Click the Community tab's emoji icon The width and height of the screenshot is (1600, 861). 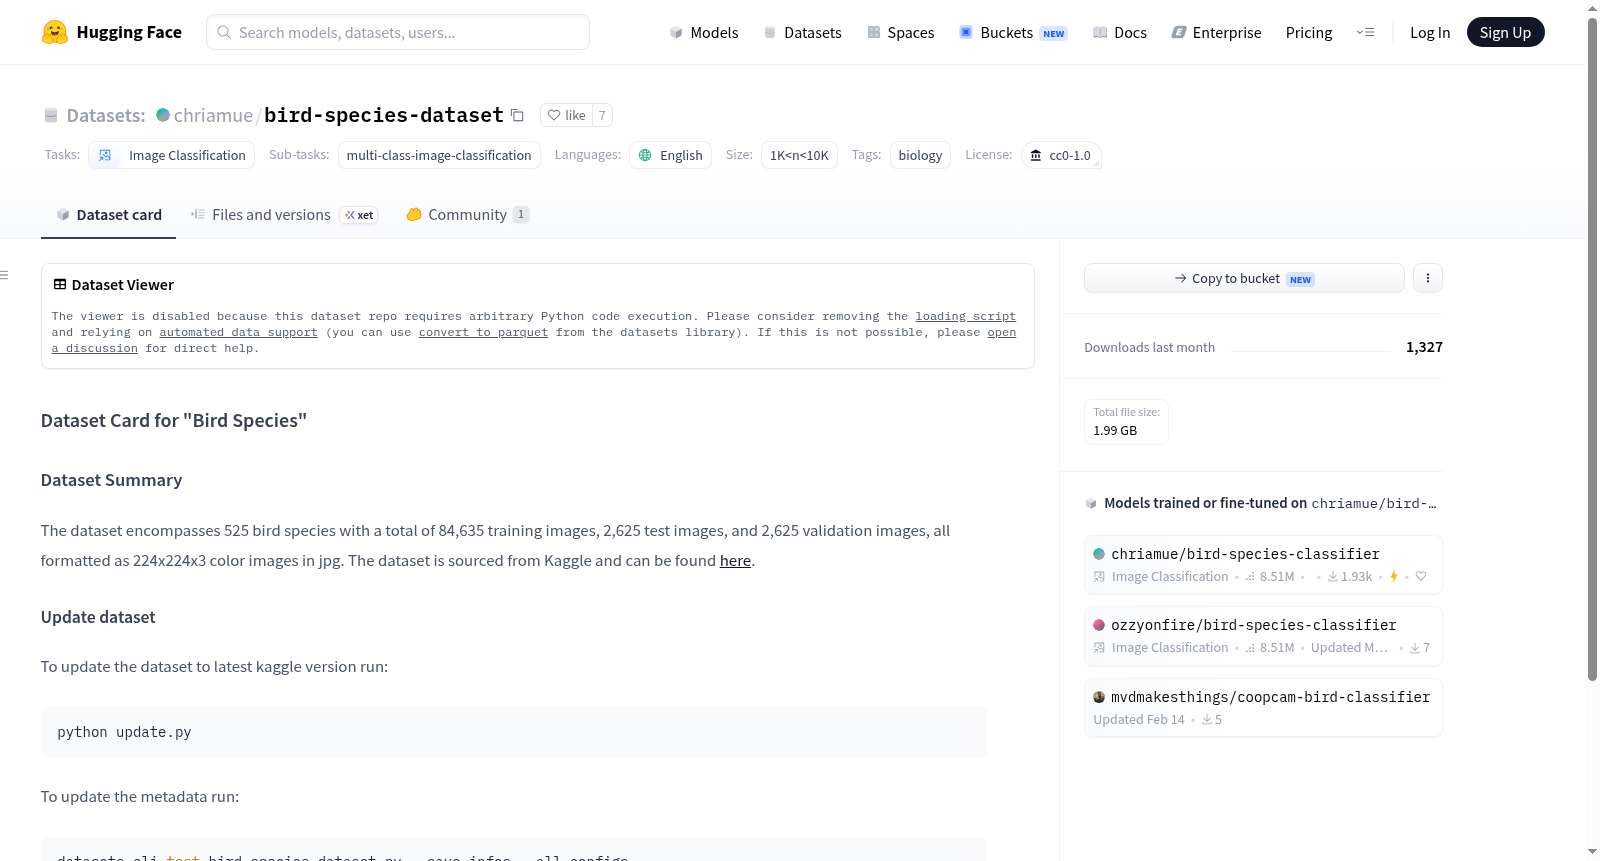pos(414,214)
